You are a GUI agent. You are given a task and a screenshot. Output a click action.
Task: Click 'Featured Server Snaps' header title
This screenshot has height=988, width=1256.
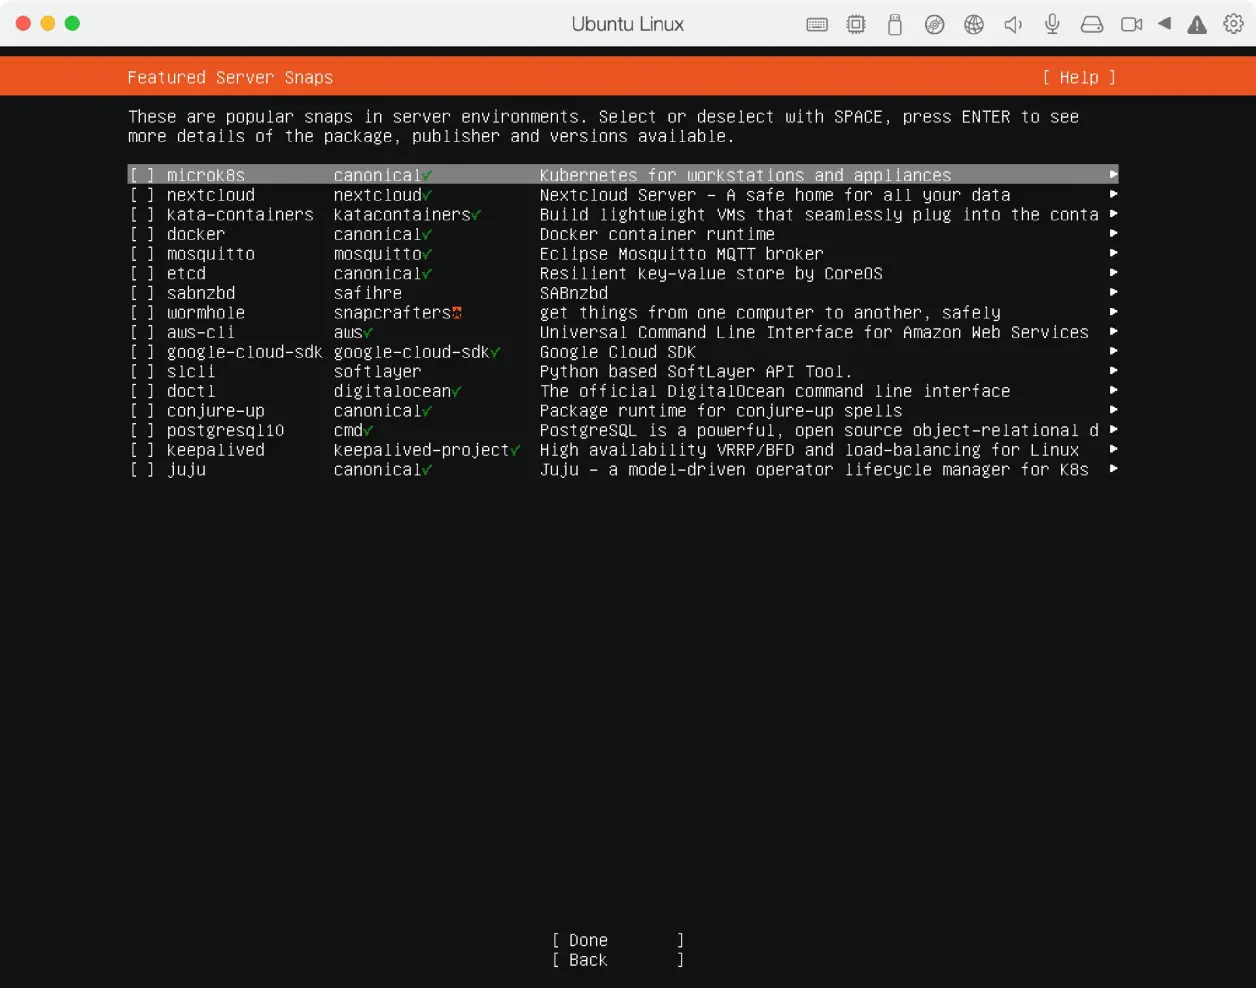point(230,77)
